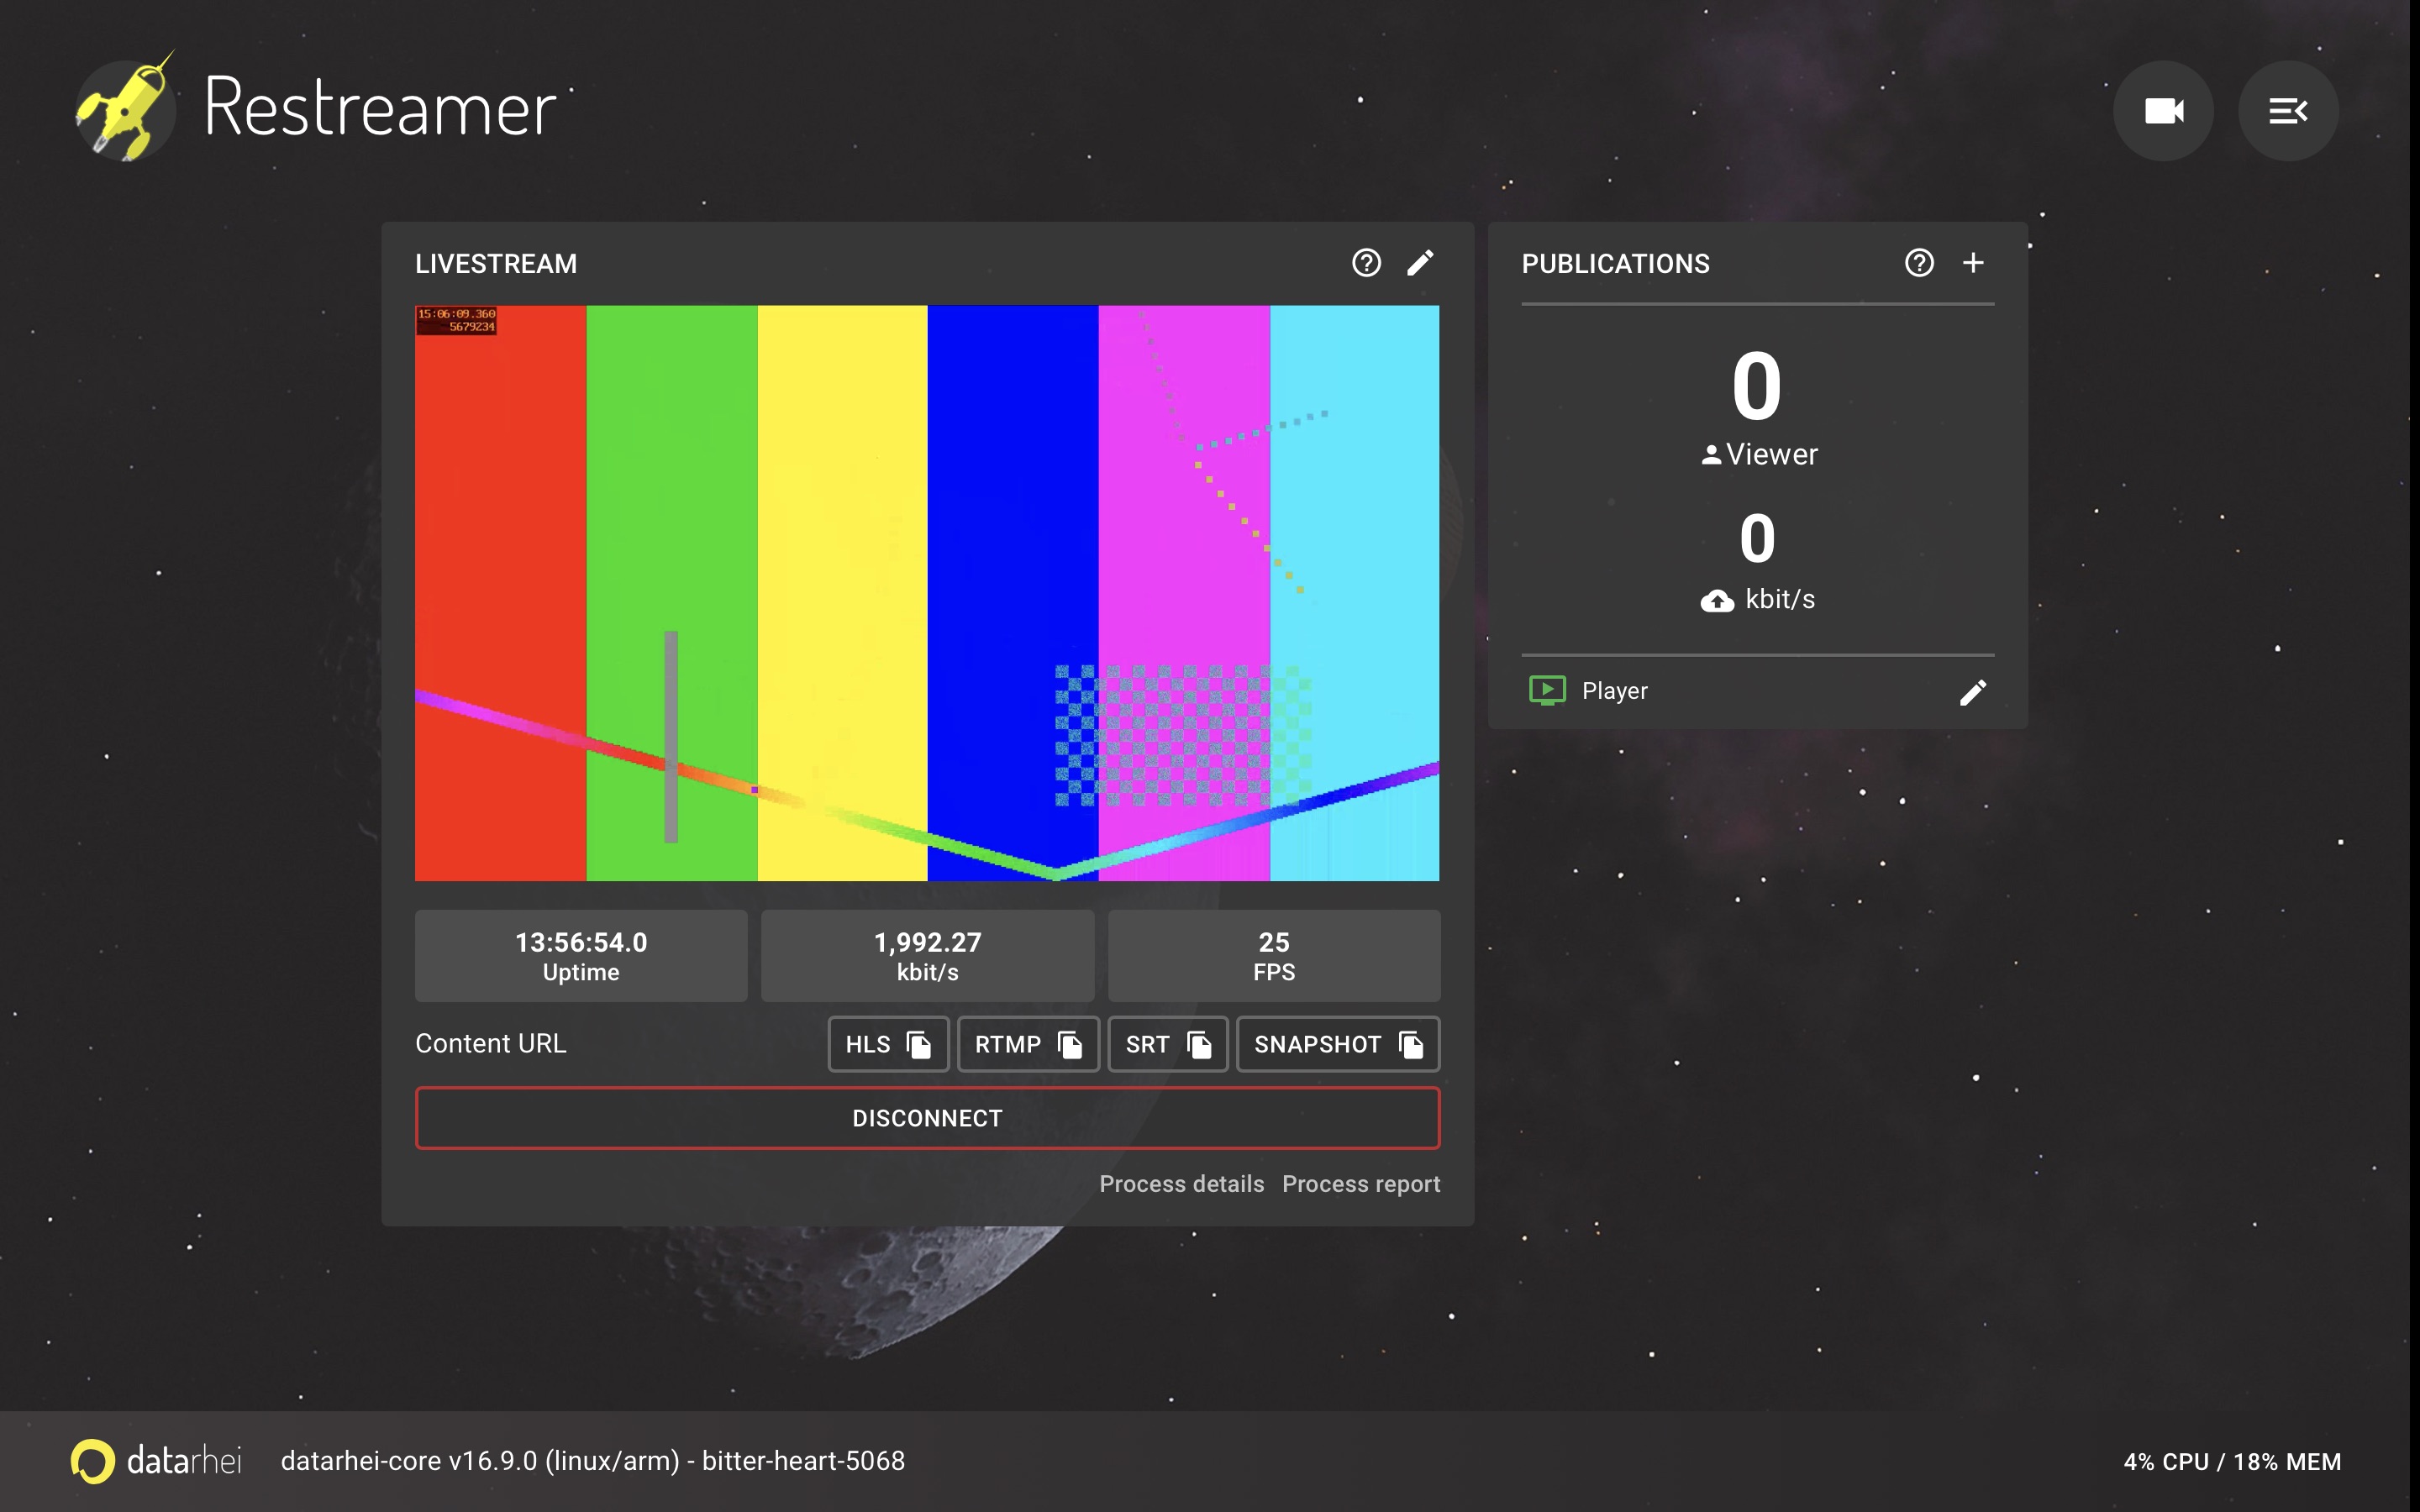Open the Livestream settings pencil icon
Viewport: 2420px width, 1512px height.
click(x=1422, y=262)
